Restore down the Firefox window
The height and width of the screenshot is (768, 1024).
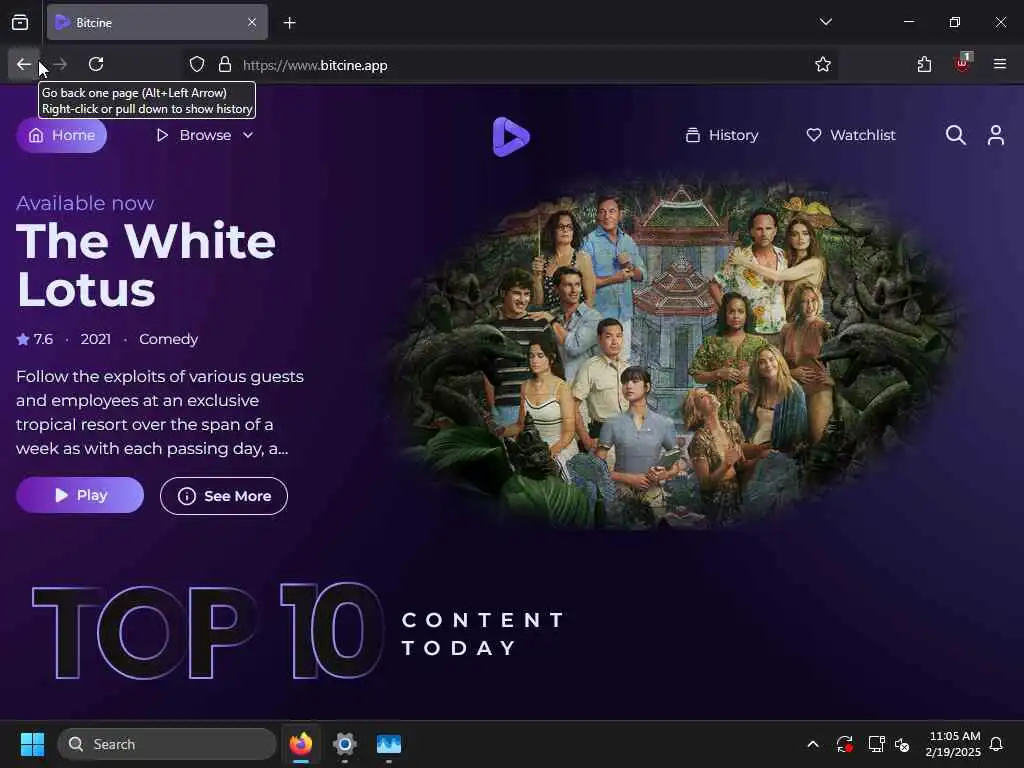[954, 22]
